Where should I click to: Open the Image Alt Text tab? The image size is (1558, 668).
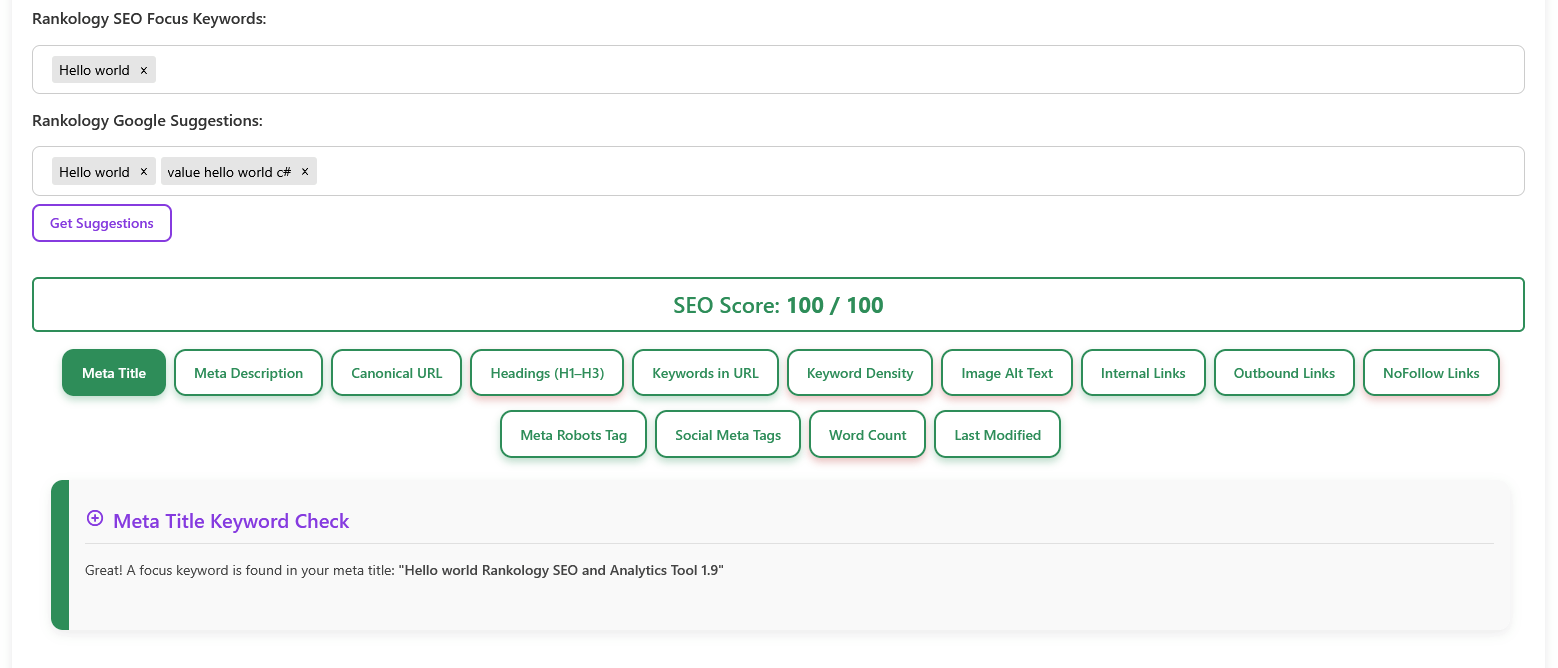click(x=1007, y=373)
